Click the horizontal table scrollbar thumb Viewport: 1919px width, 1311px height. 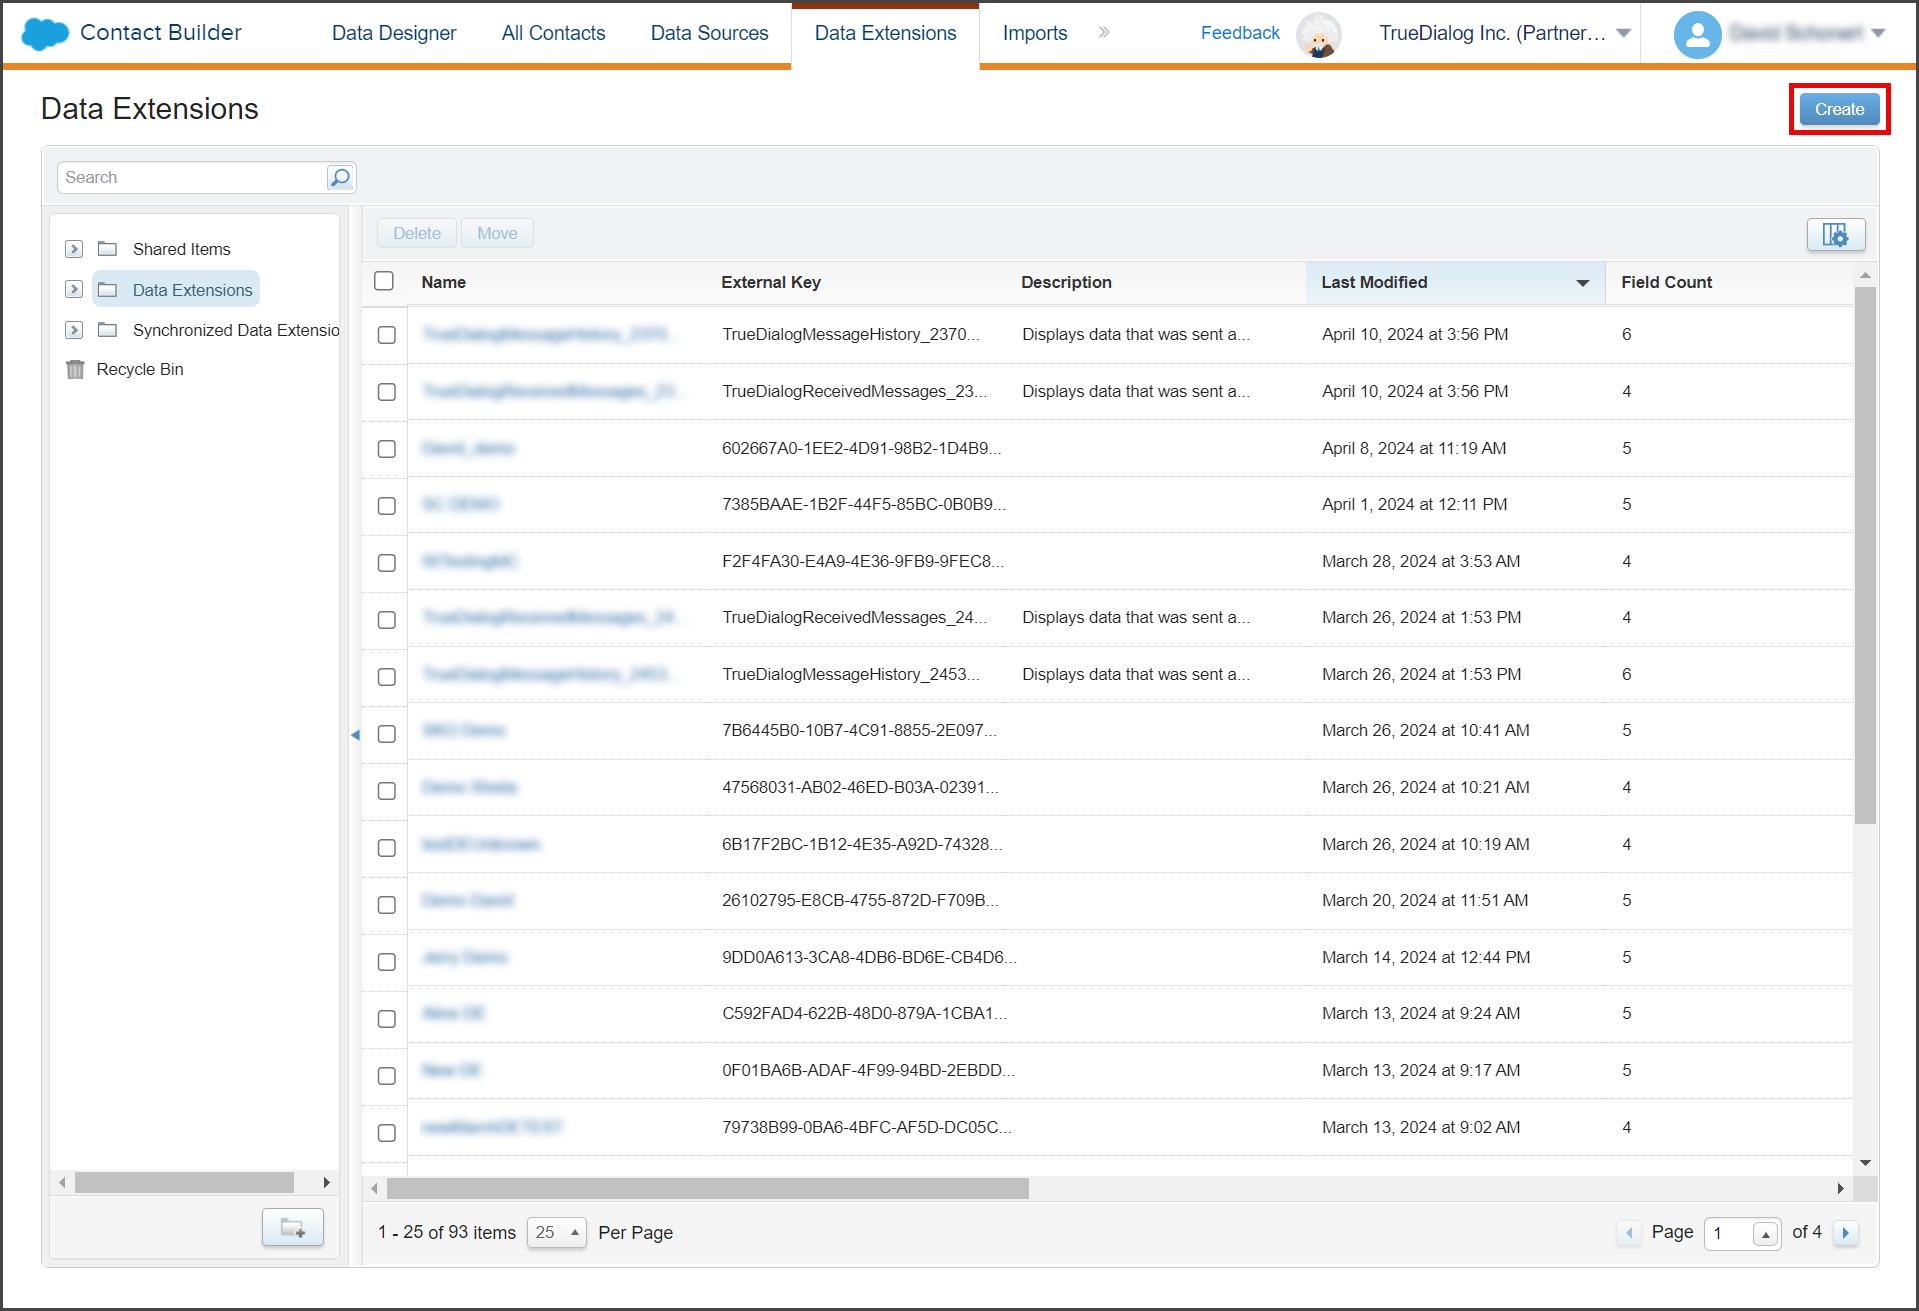(708, 1188)
